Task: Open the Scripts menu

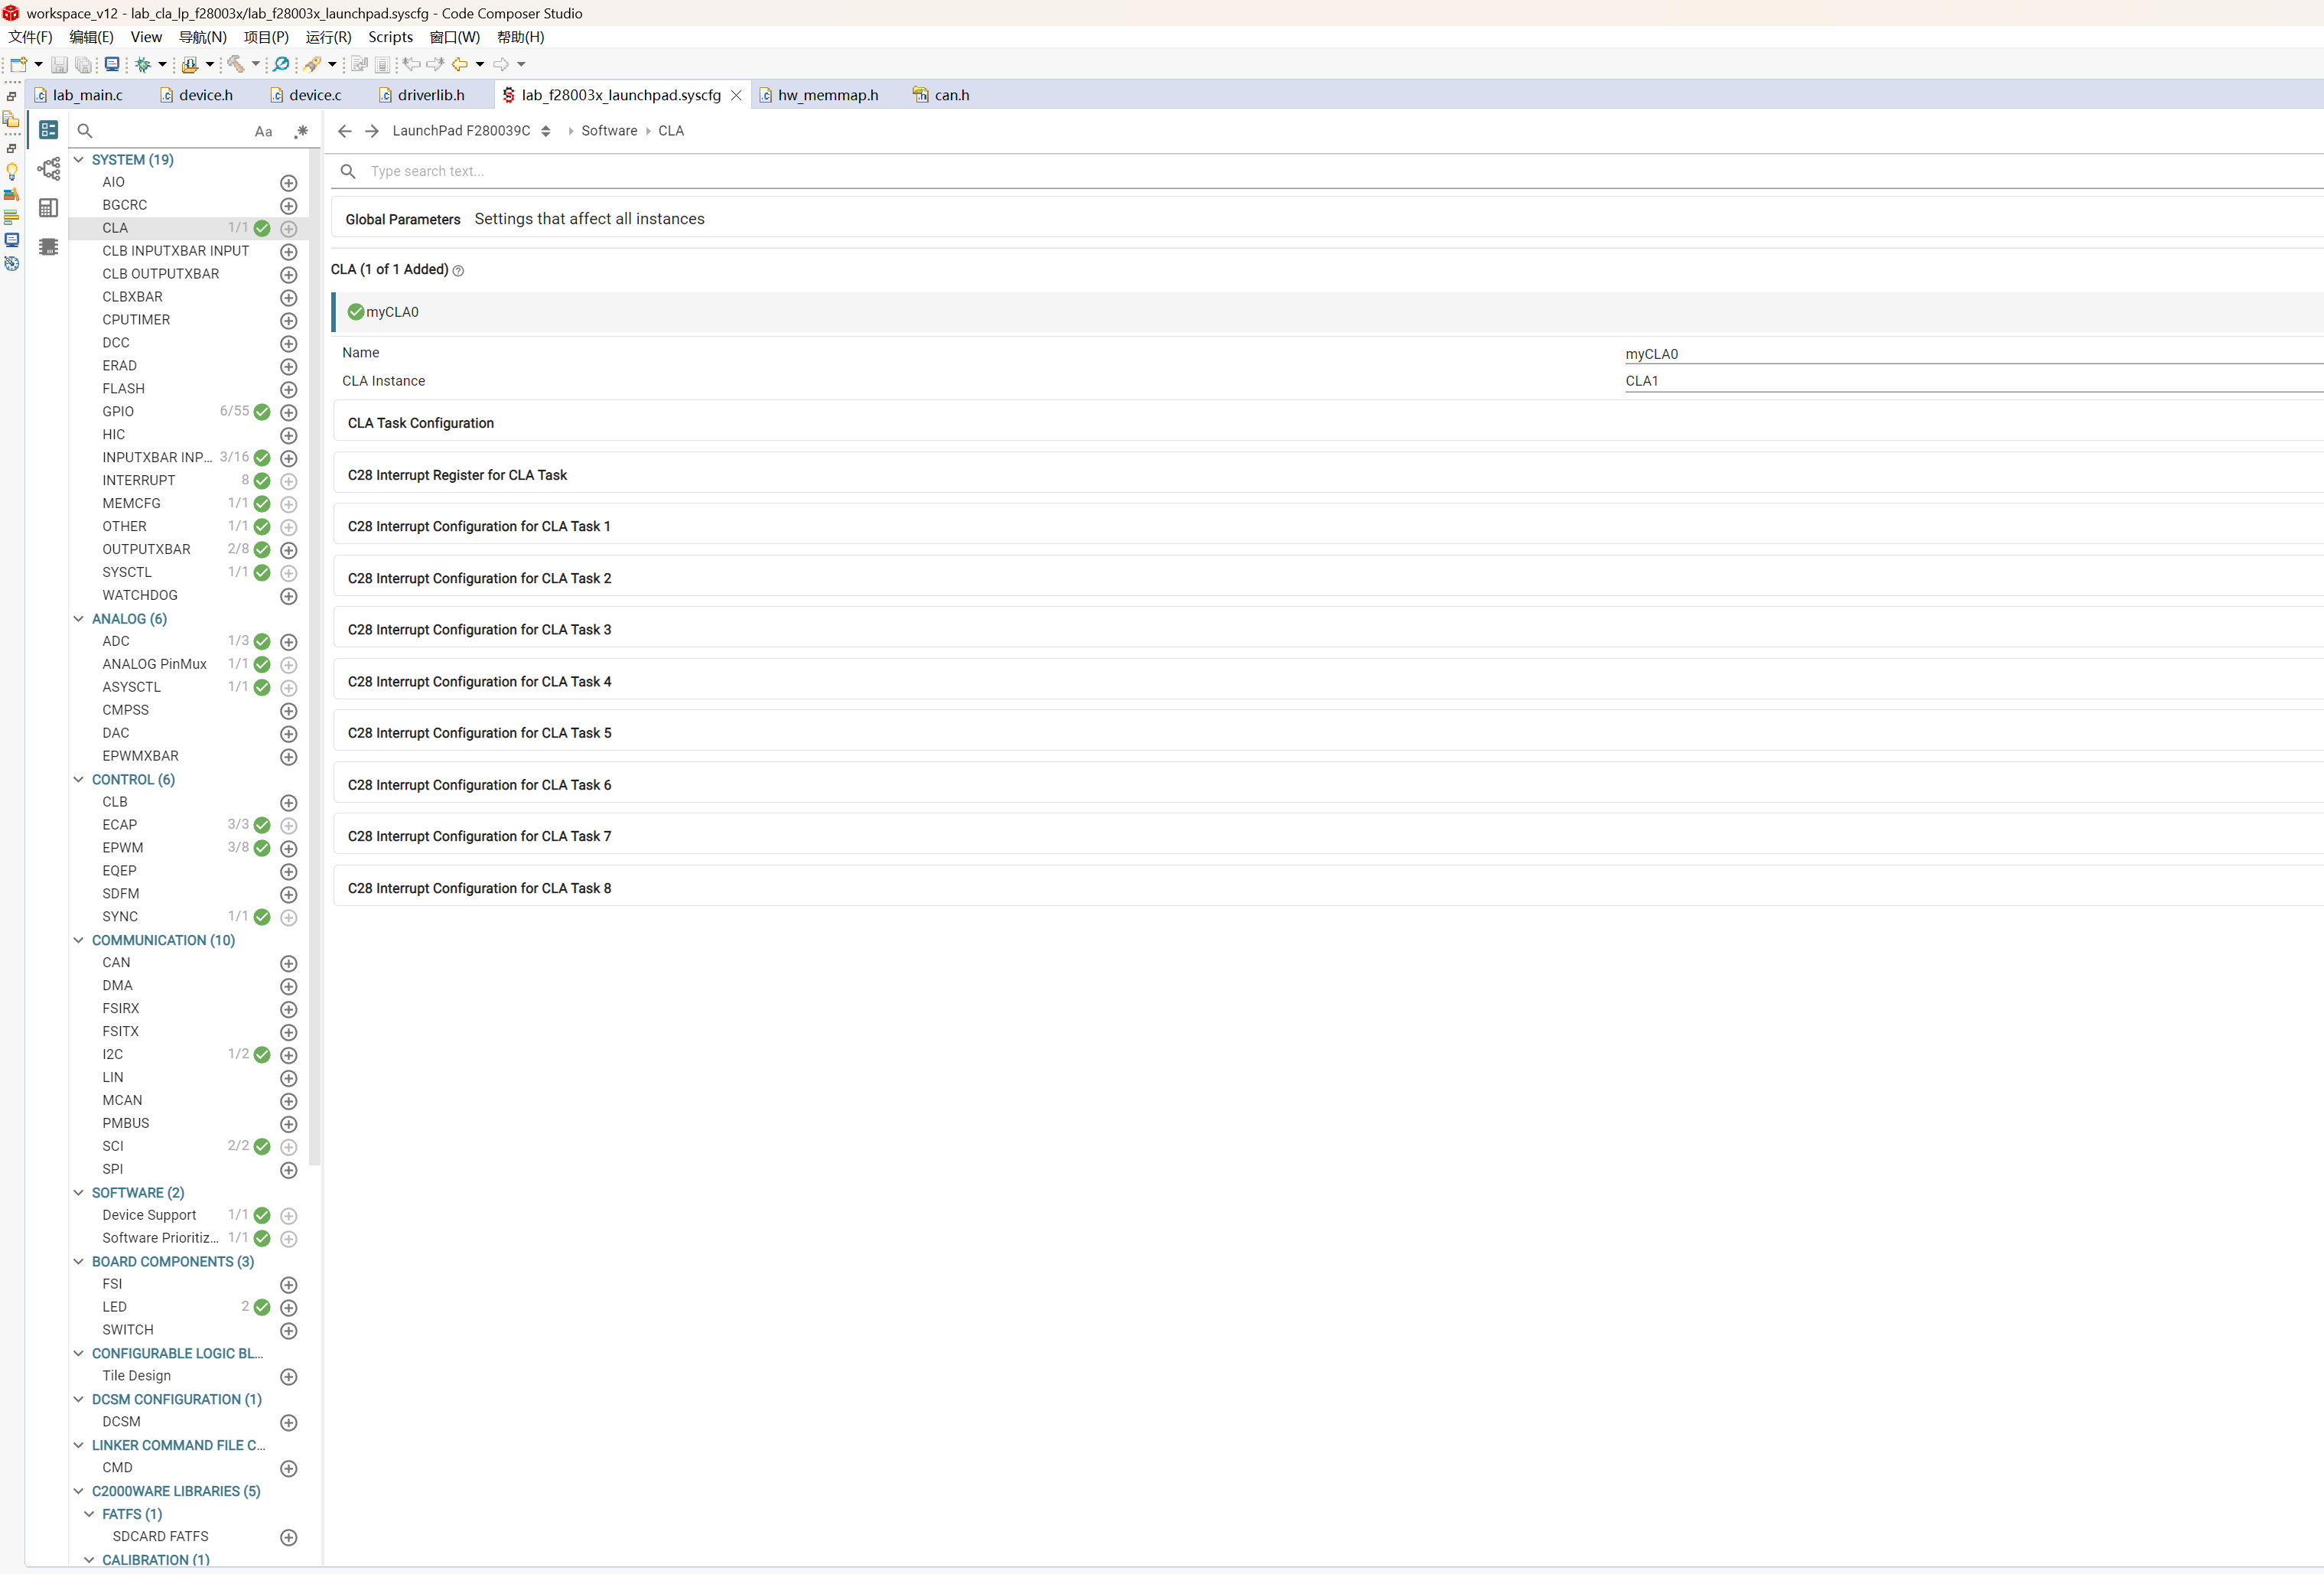Action: coord(390,37)
